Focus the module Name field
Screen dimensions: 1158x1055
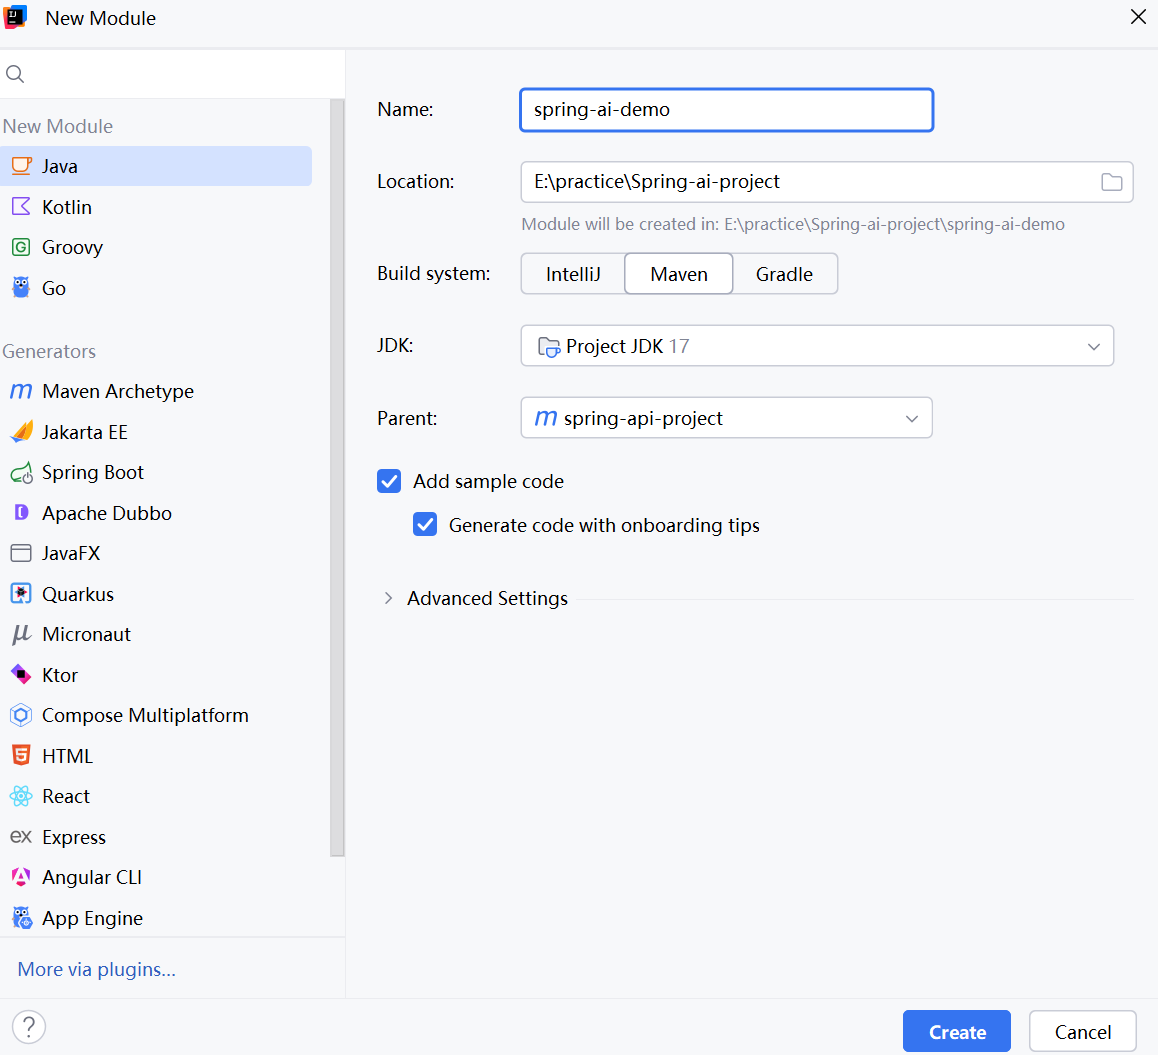click(727, 110)
